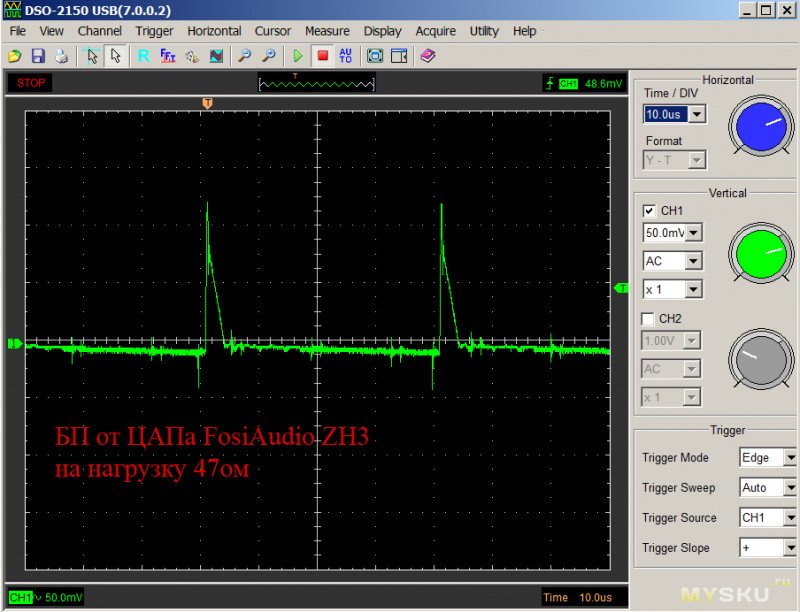This screenshot has width=800, height=612.
Task: Open the FFT function icon
Action: [168, 56]
